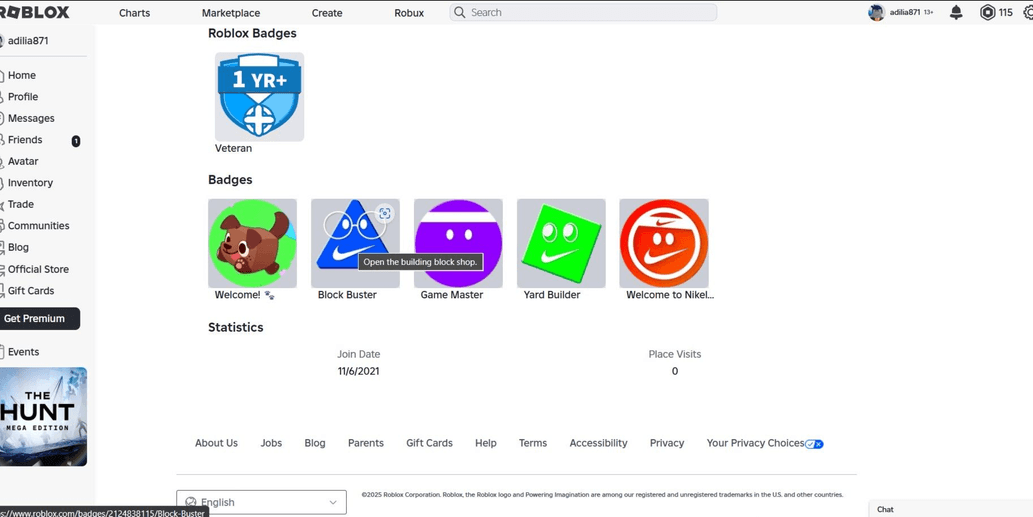Screen dimensions: 1033x517
Task: Click the scan icon on Block Buster badge
Action: pyautogui.click(x=385, y=213)
